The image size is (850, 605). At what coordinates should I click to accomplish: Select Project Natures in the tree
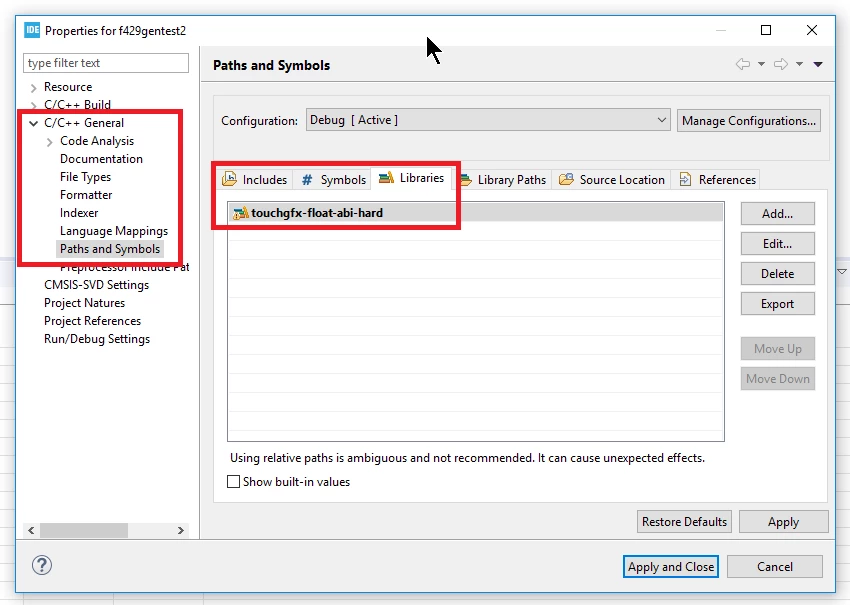(x=85, y=302)
